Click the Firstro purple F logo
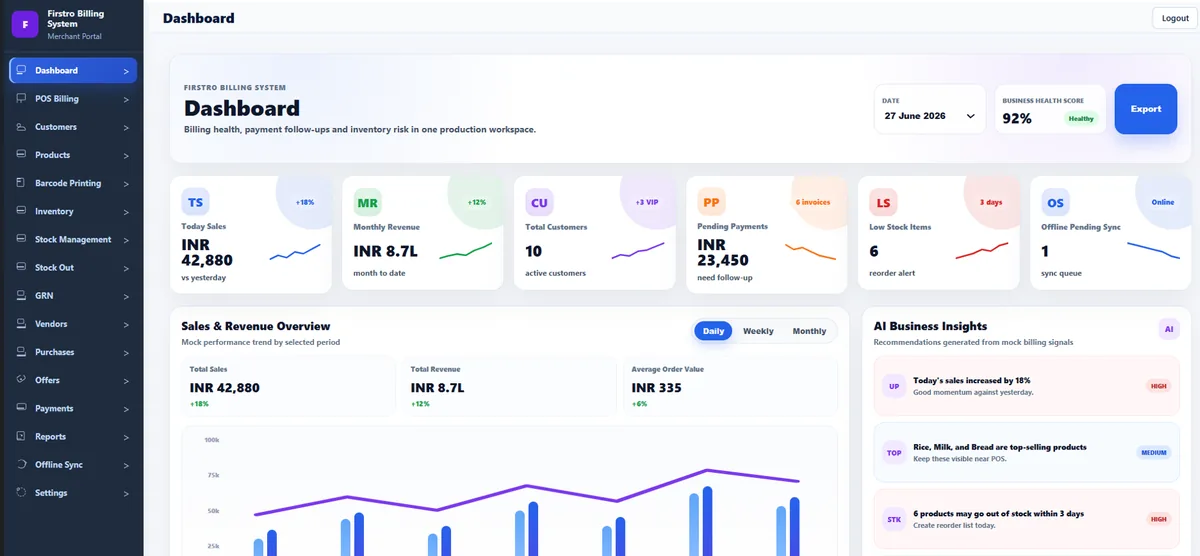 (x=24, y=24)
